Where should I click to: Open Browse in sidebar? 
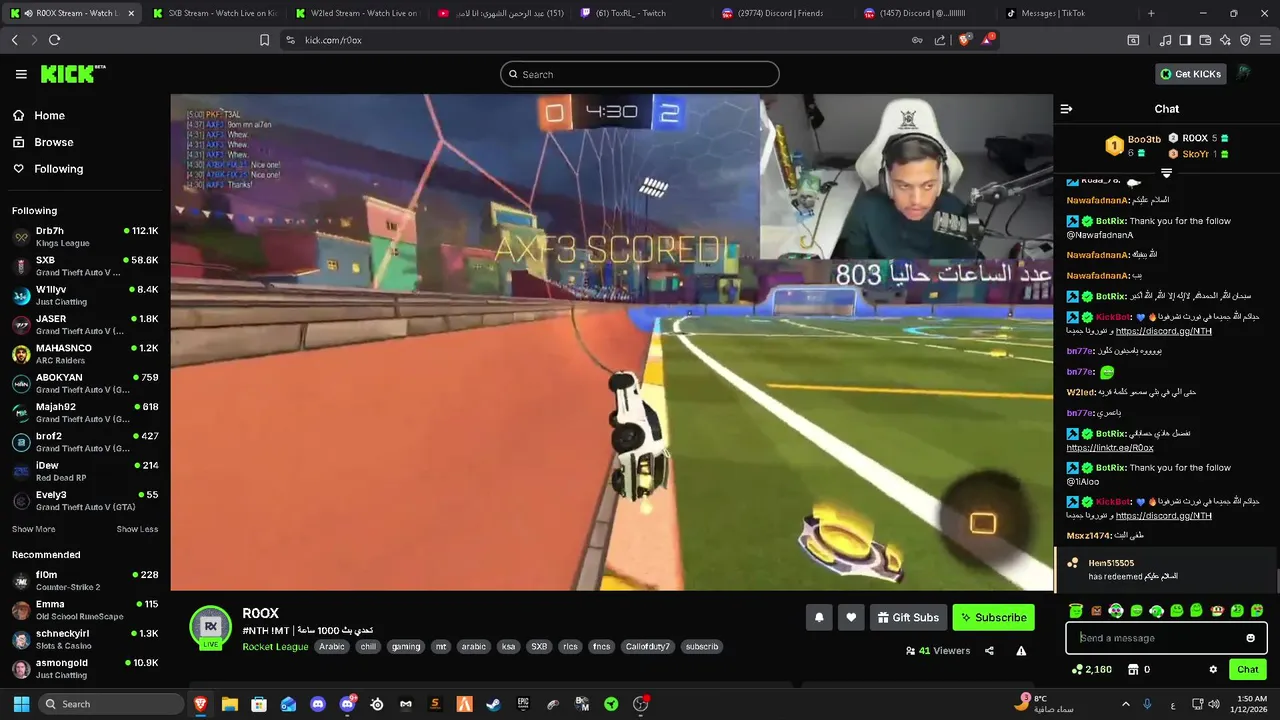(43, 142)
